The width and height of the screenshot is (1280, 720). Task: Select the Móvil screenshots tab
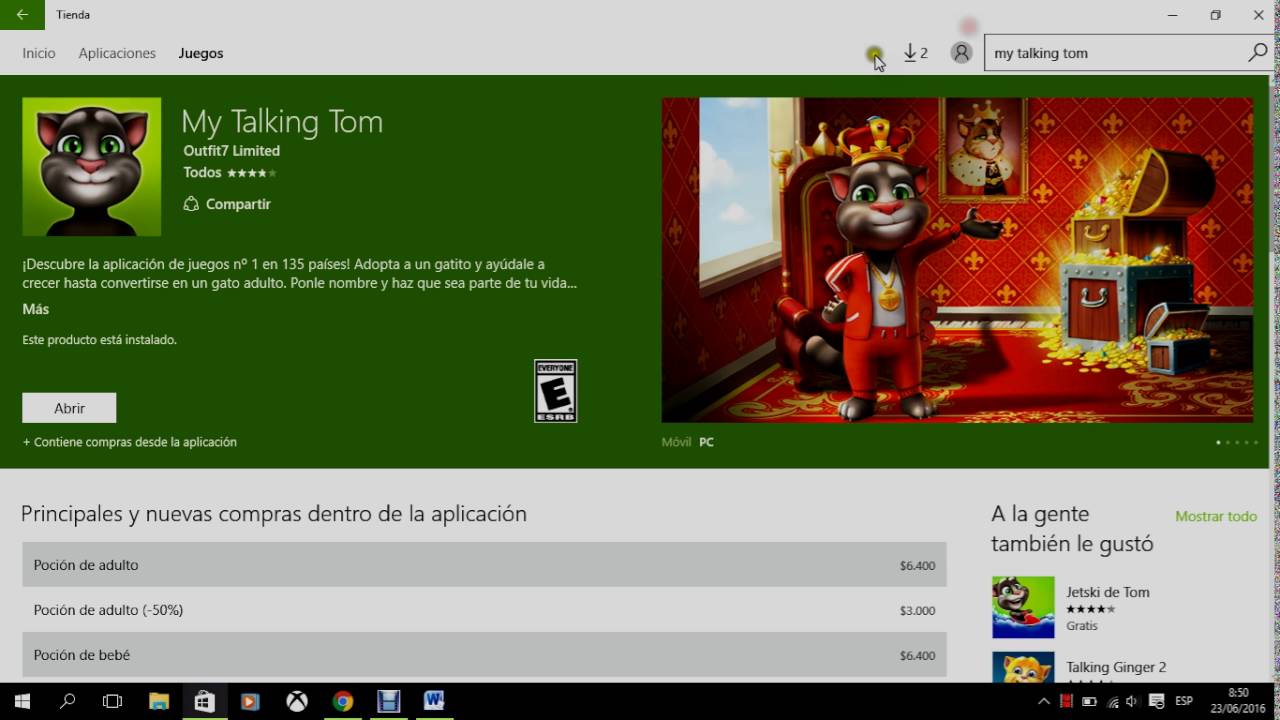coord(676,442)
